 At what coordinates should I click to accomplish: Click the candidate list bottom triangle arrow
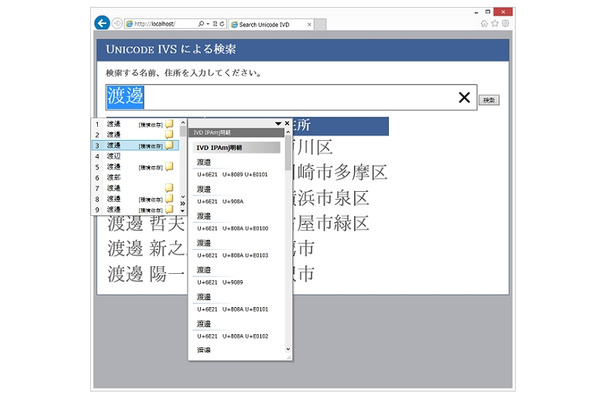182,211
